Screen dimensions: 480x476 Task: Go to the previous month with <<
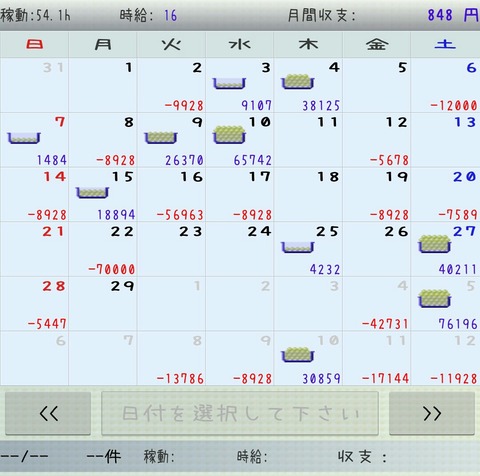tap(48, 414)
